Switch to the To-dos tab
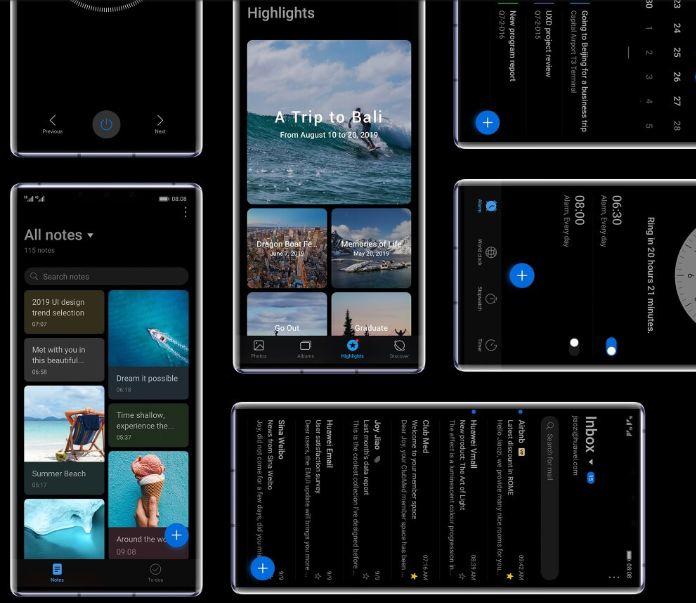The height and width of the screenshot is (603, 696). click(x=155, y=572)
